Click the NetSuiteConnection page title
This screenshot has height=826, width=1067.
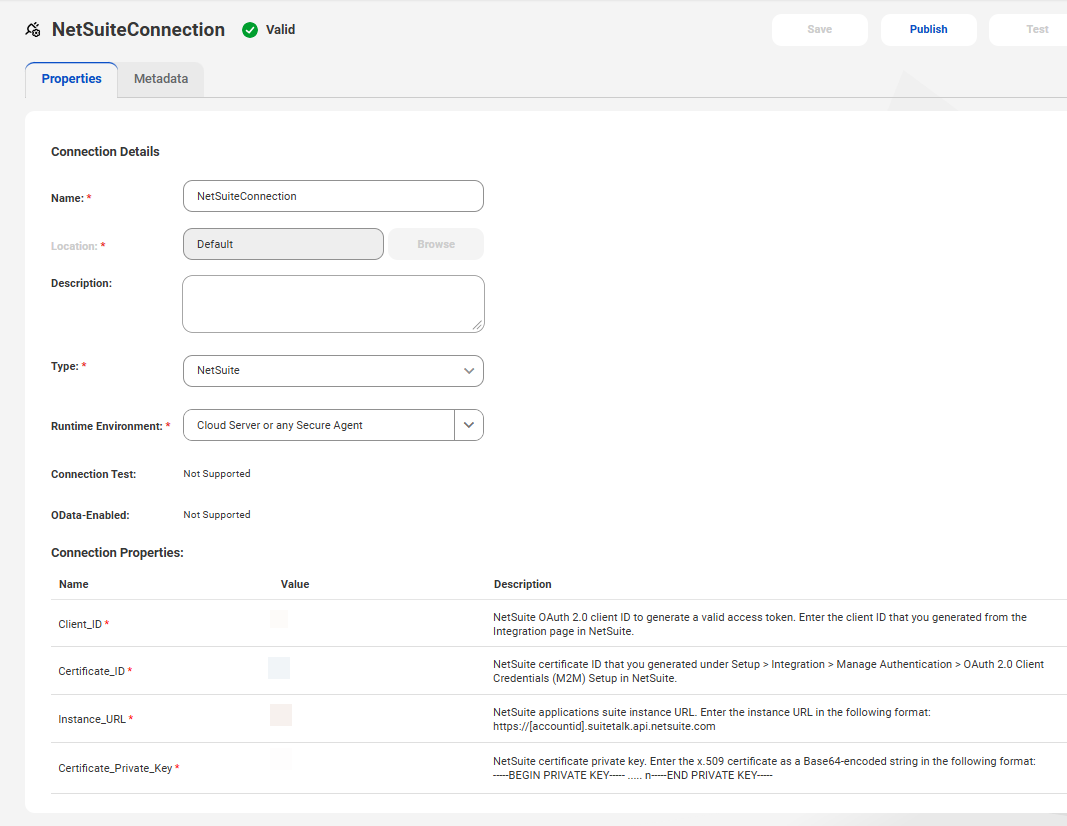(x=138, y=30)
